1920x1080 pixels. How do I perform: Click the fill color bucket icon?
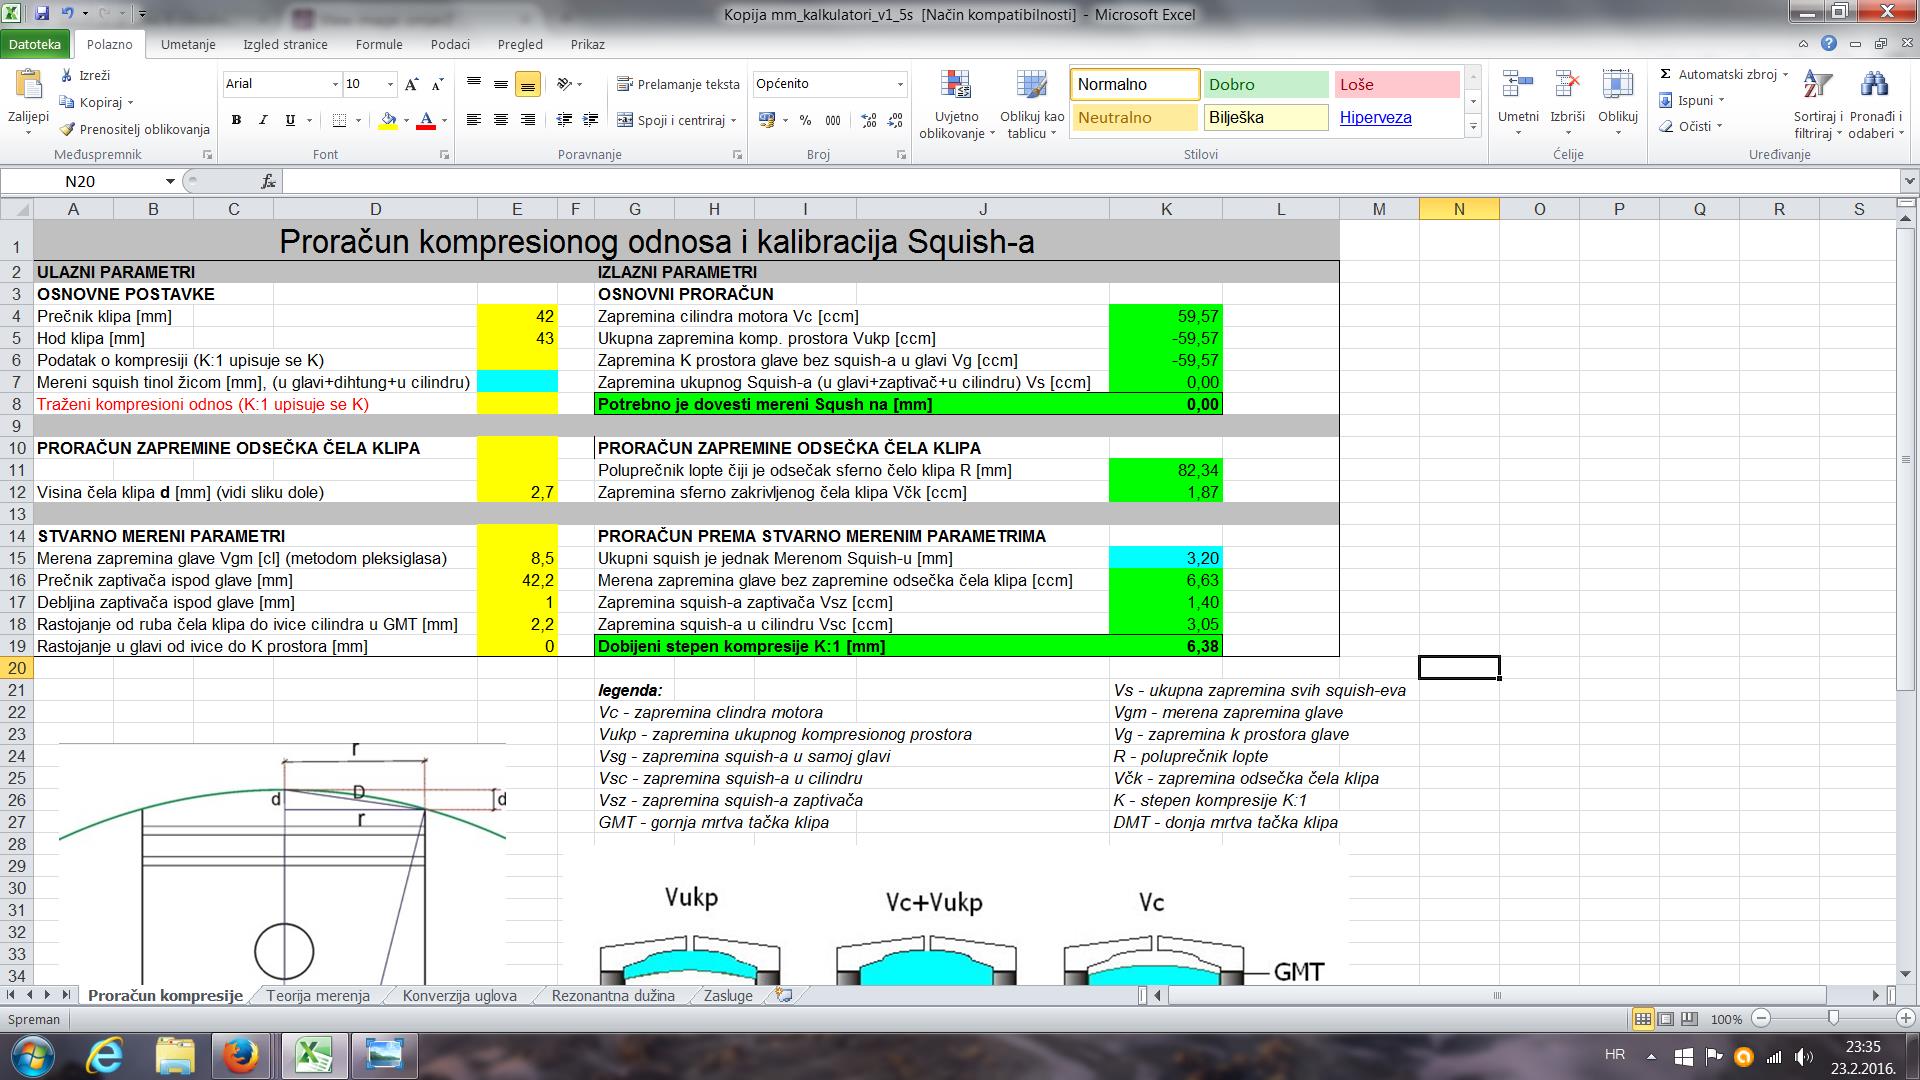click(x=389, y=120)
